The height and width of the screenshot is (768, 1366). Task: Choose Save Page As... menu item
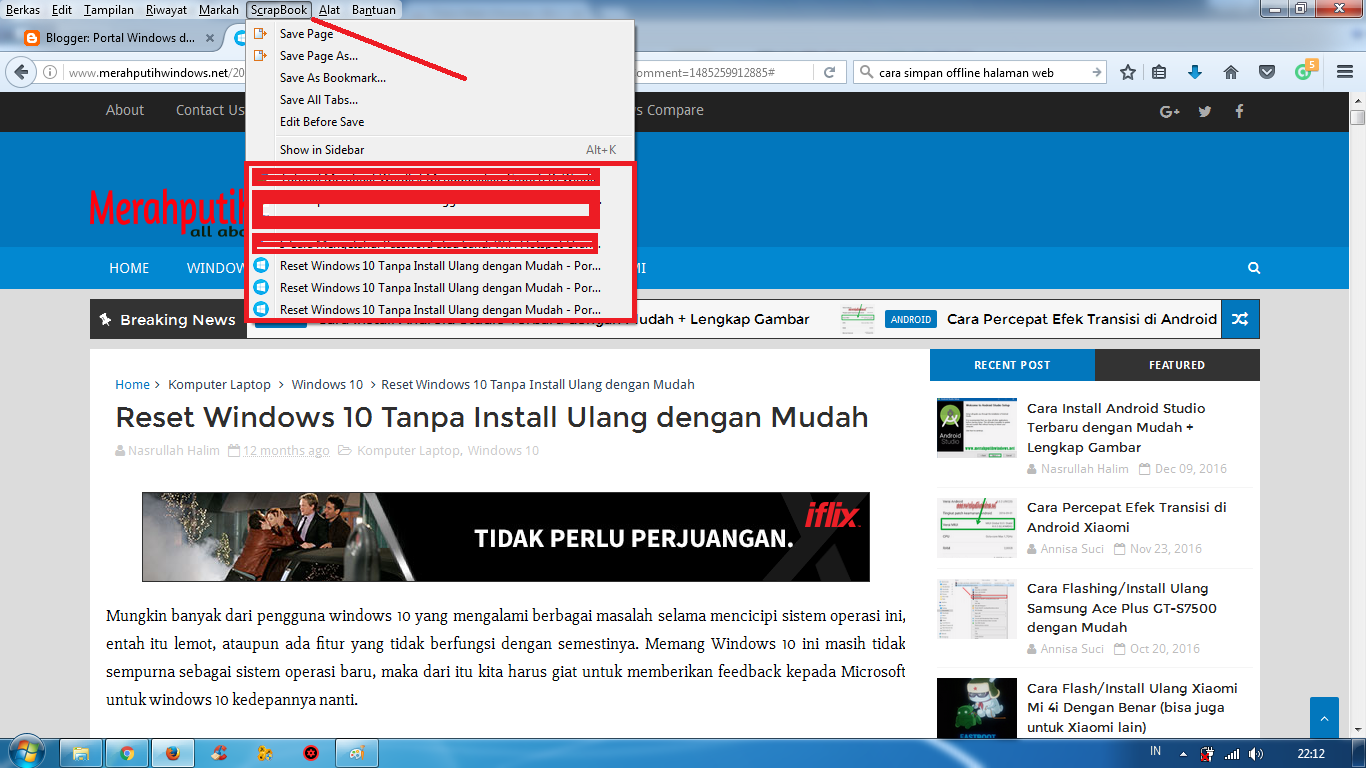click(440, 56)
